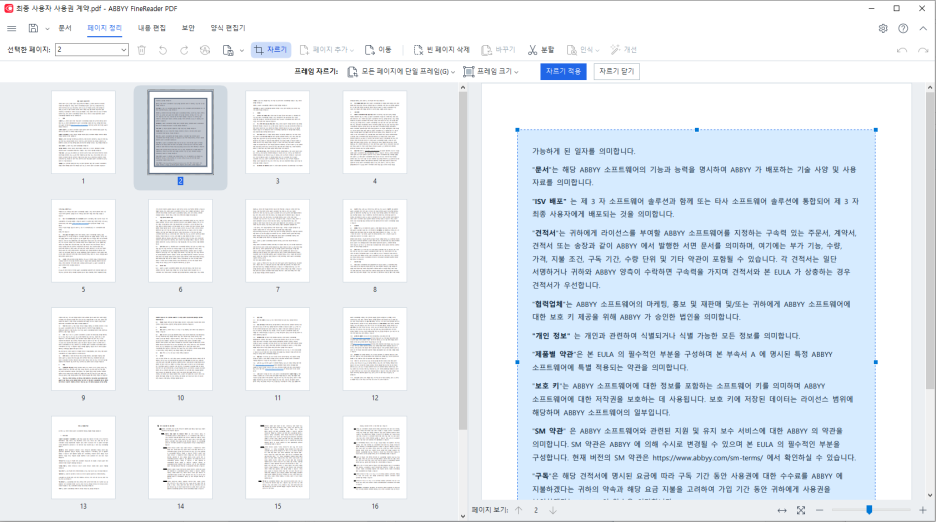Click the undo arrow icon
This screenshot has height=522, width=936.
[902, 51]
